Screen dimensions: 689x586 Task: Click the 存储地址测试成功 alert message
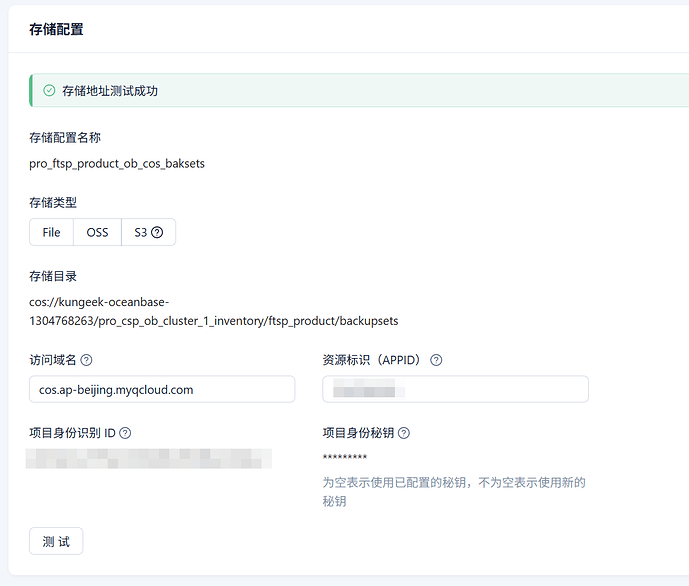pyautogui.click(x=110, y=90)
